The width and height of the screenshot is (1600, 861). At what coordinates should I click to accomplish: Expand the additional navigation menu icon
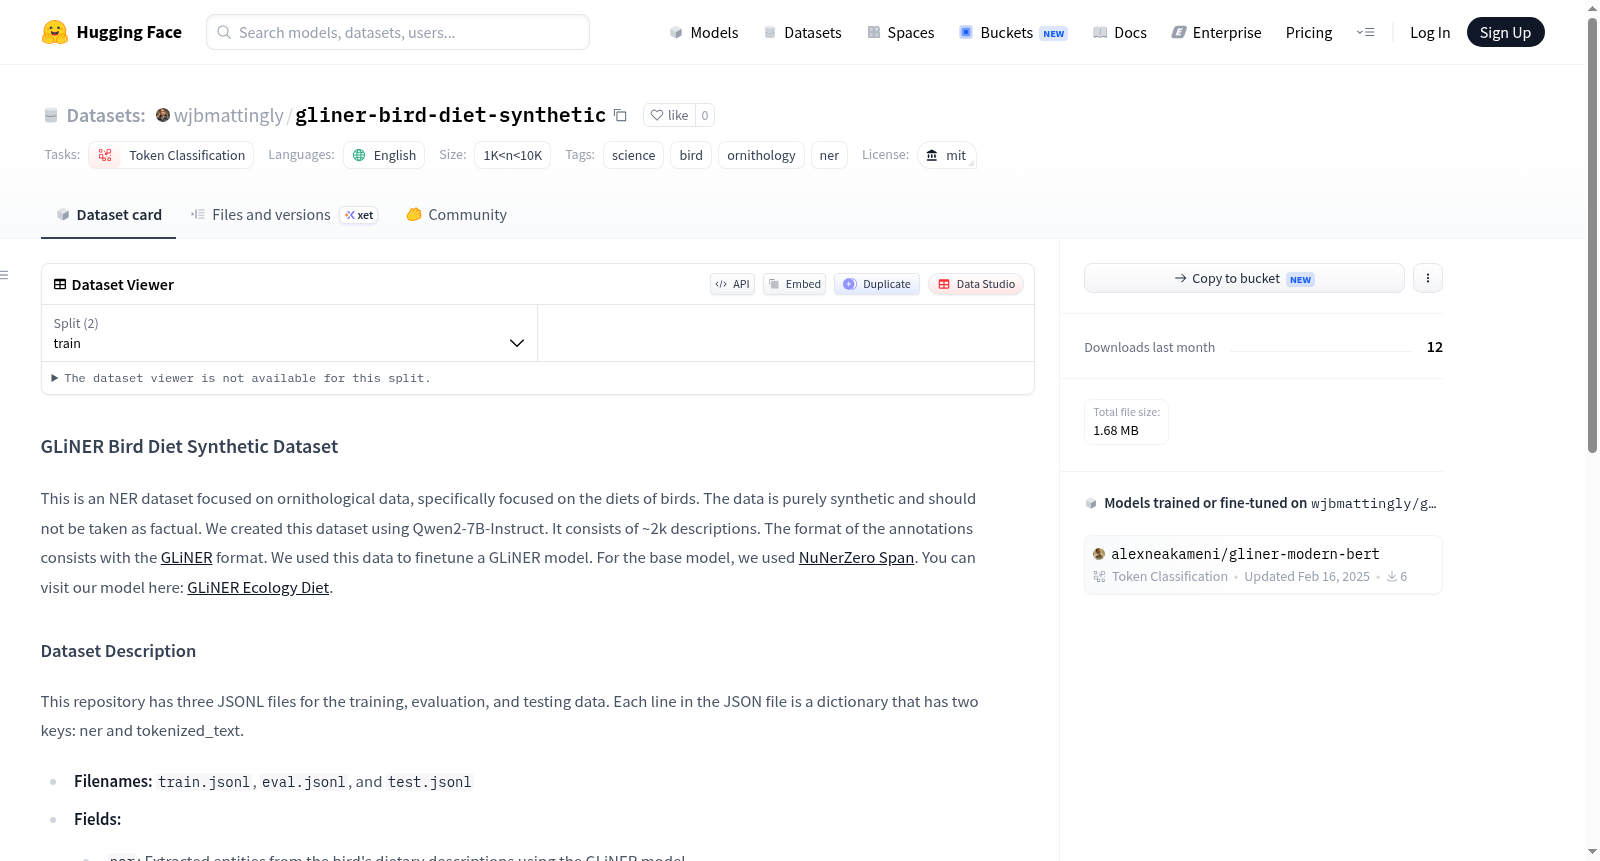click(x=1365, y=32)
